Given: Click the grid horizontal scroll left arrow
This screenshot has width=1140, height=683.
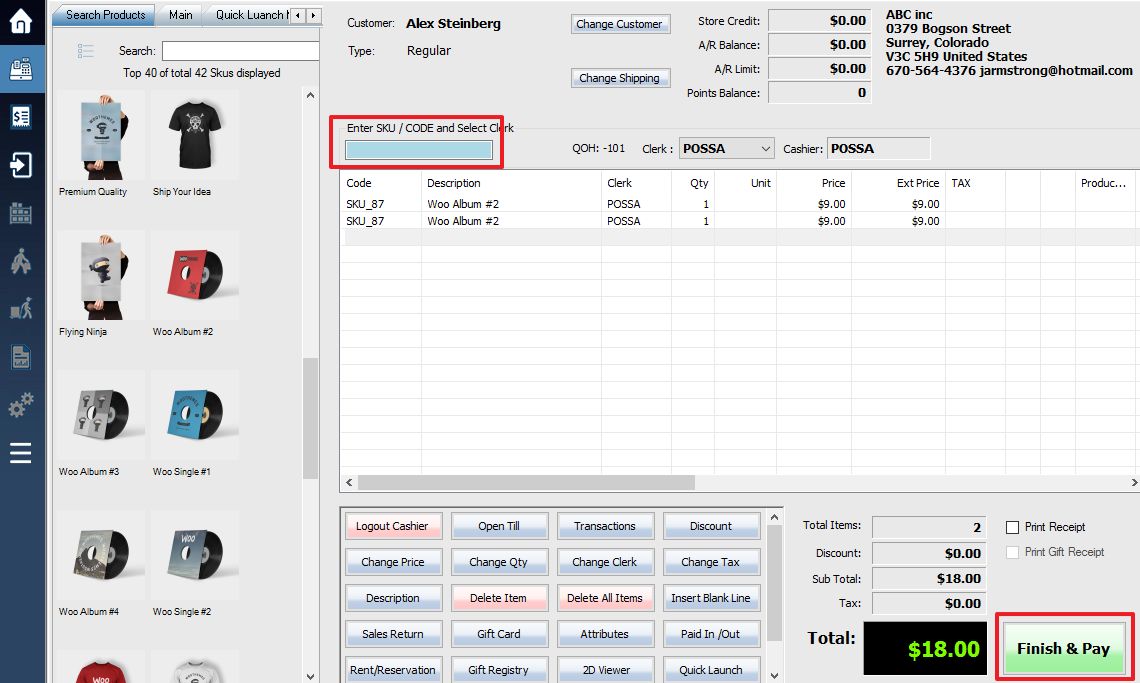Looking at the screenshot, I should click(349, 482).
